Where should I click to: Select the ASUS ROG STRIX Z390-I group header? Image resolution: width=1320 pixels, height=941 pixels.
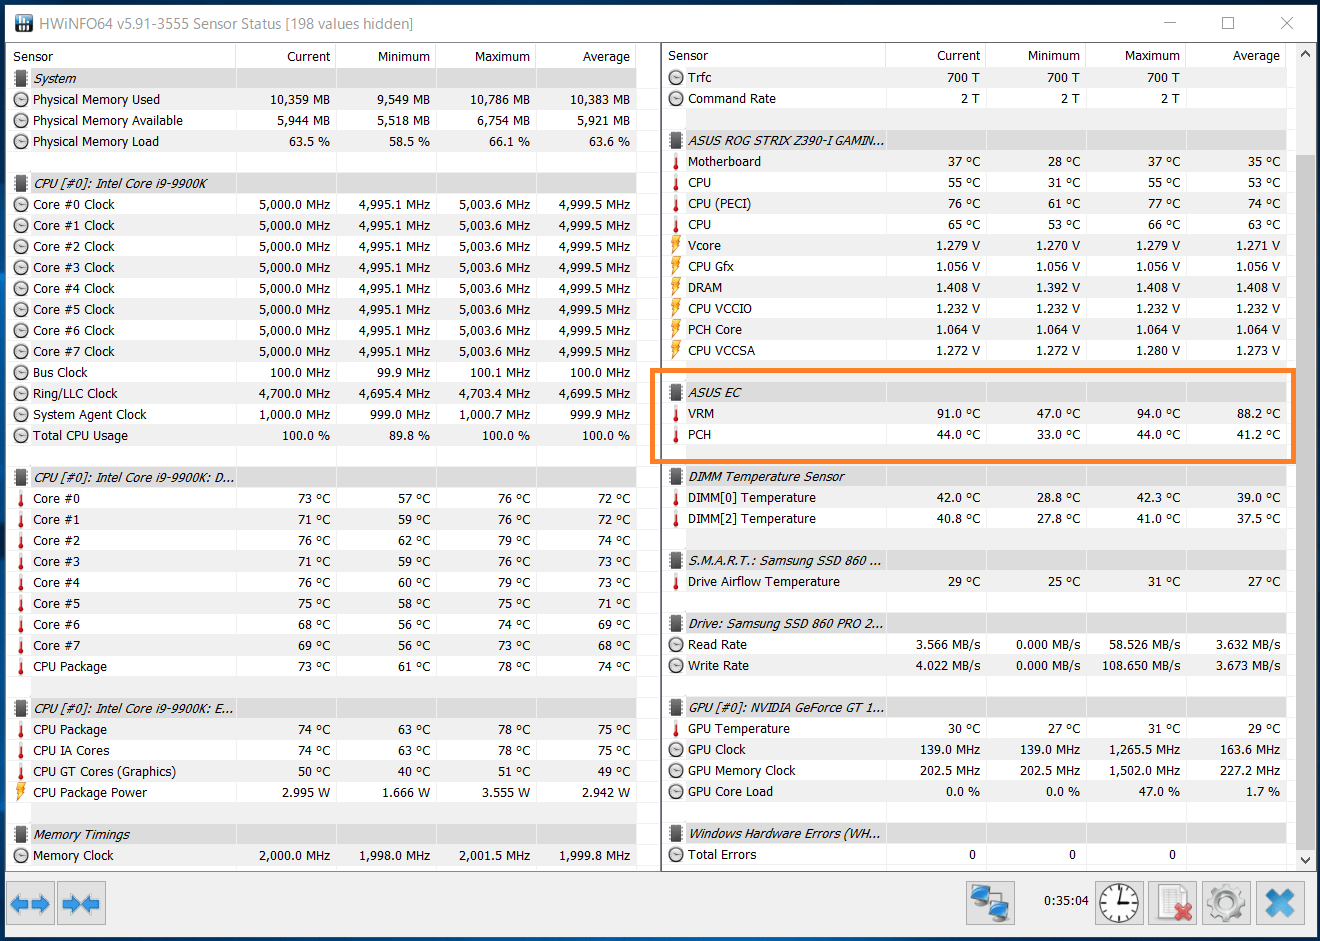975,141
